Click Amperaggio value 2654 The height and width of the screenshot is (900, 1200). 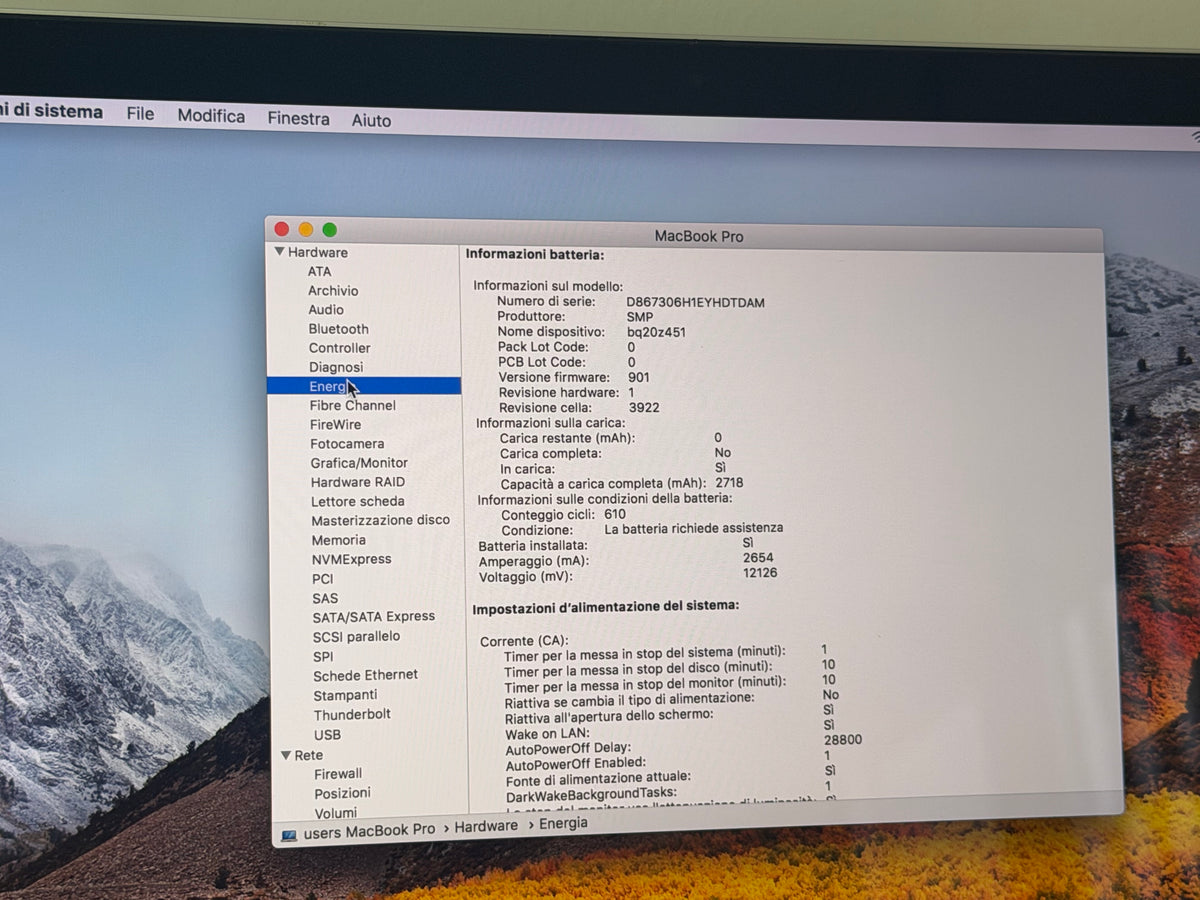757,557
